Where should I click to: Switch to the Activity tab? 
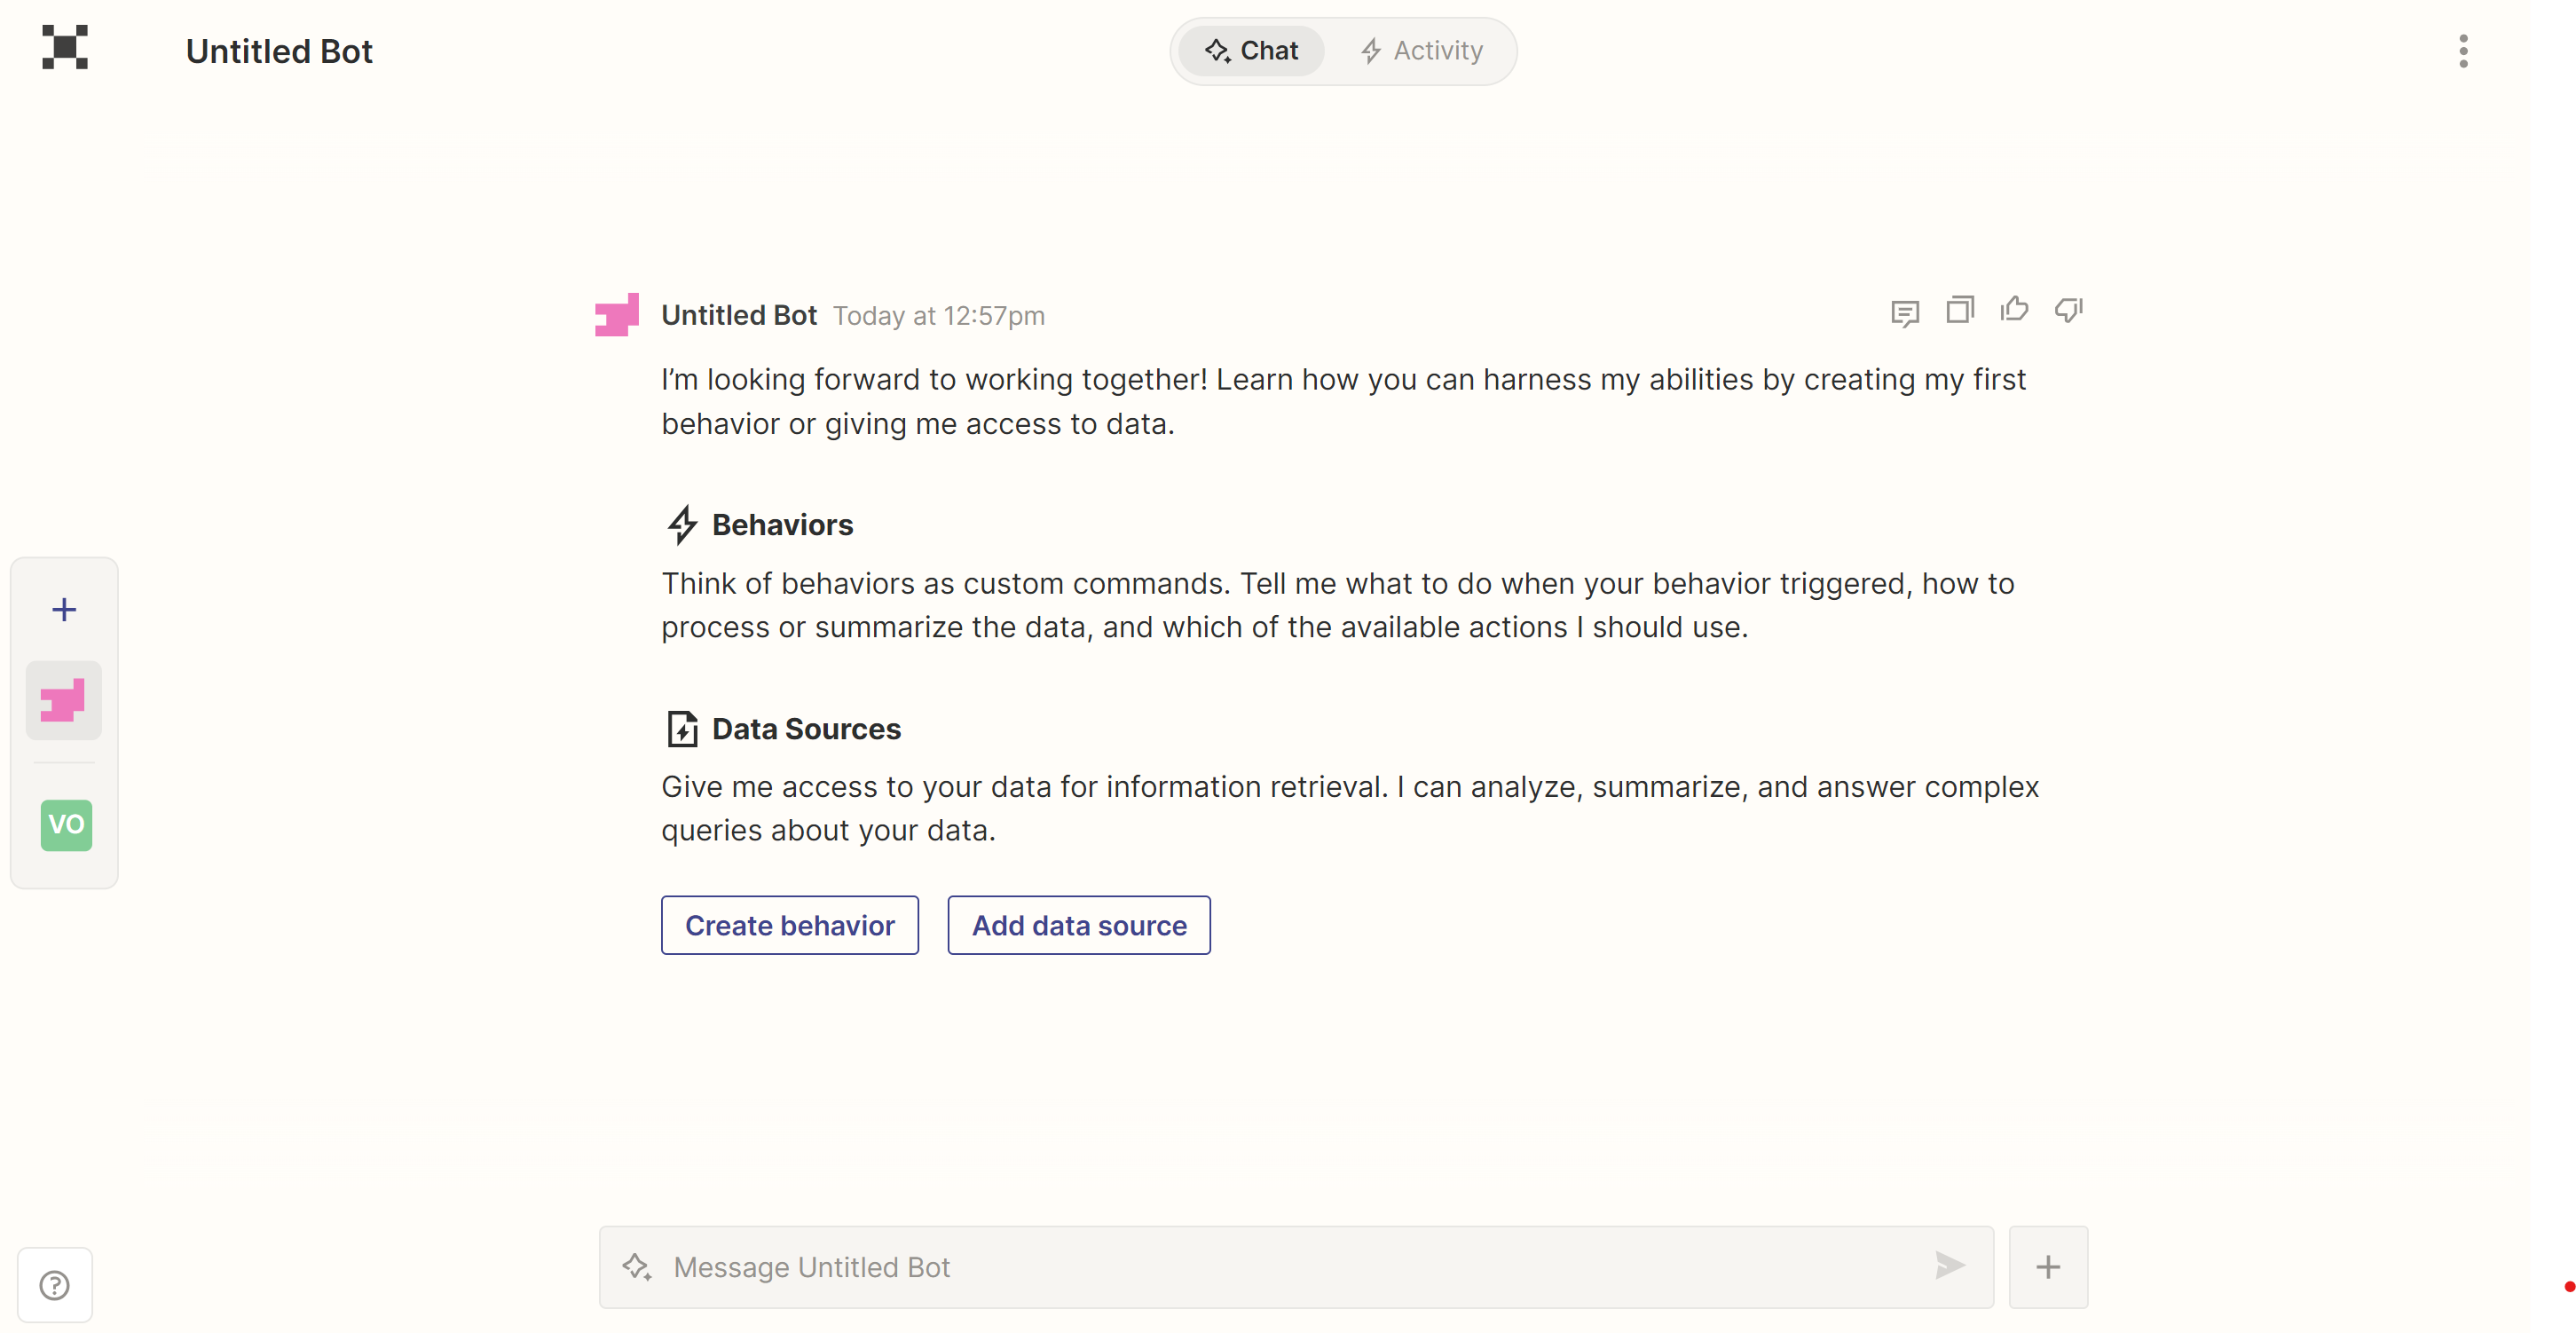pyautogui.click(x=1421, y=51)
